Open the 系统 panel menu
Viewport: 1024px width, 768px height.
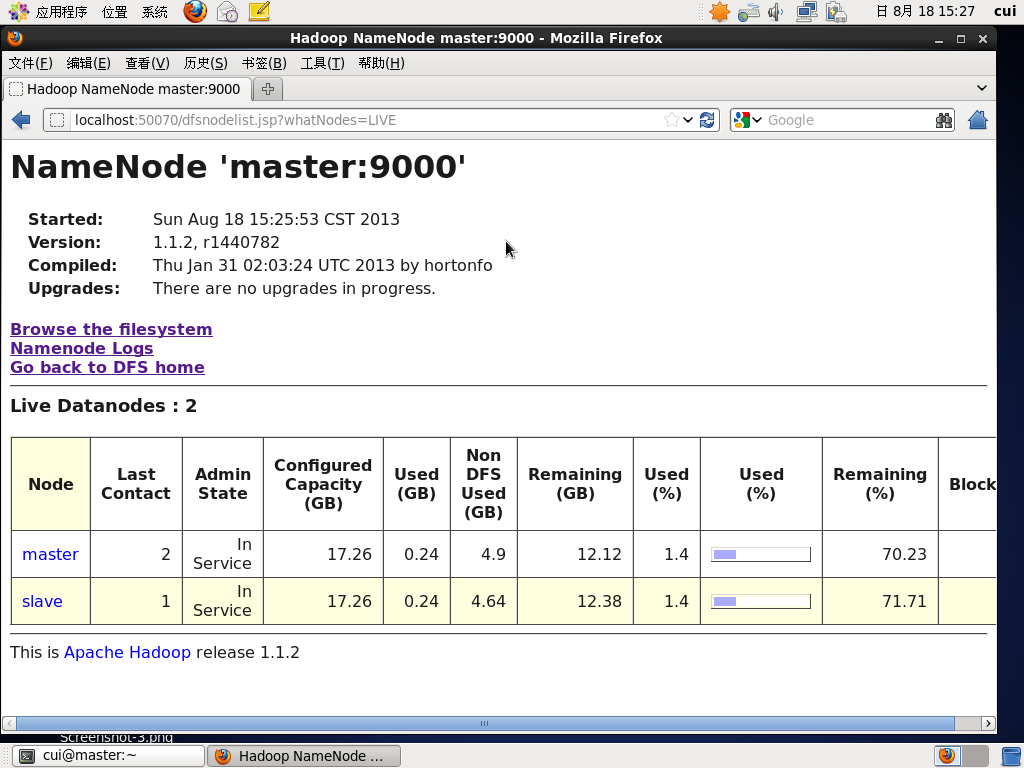tap(154, 12)
